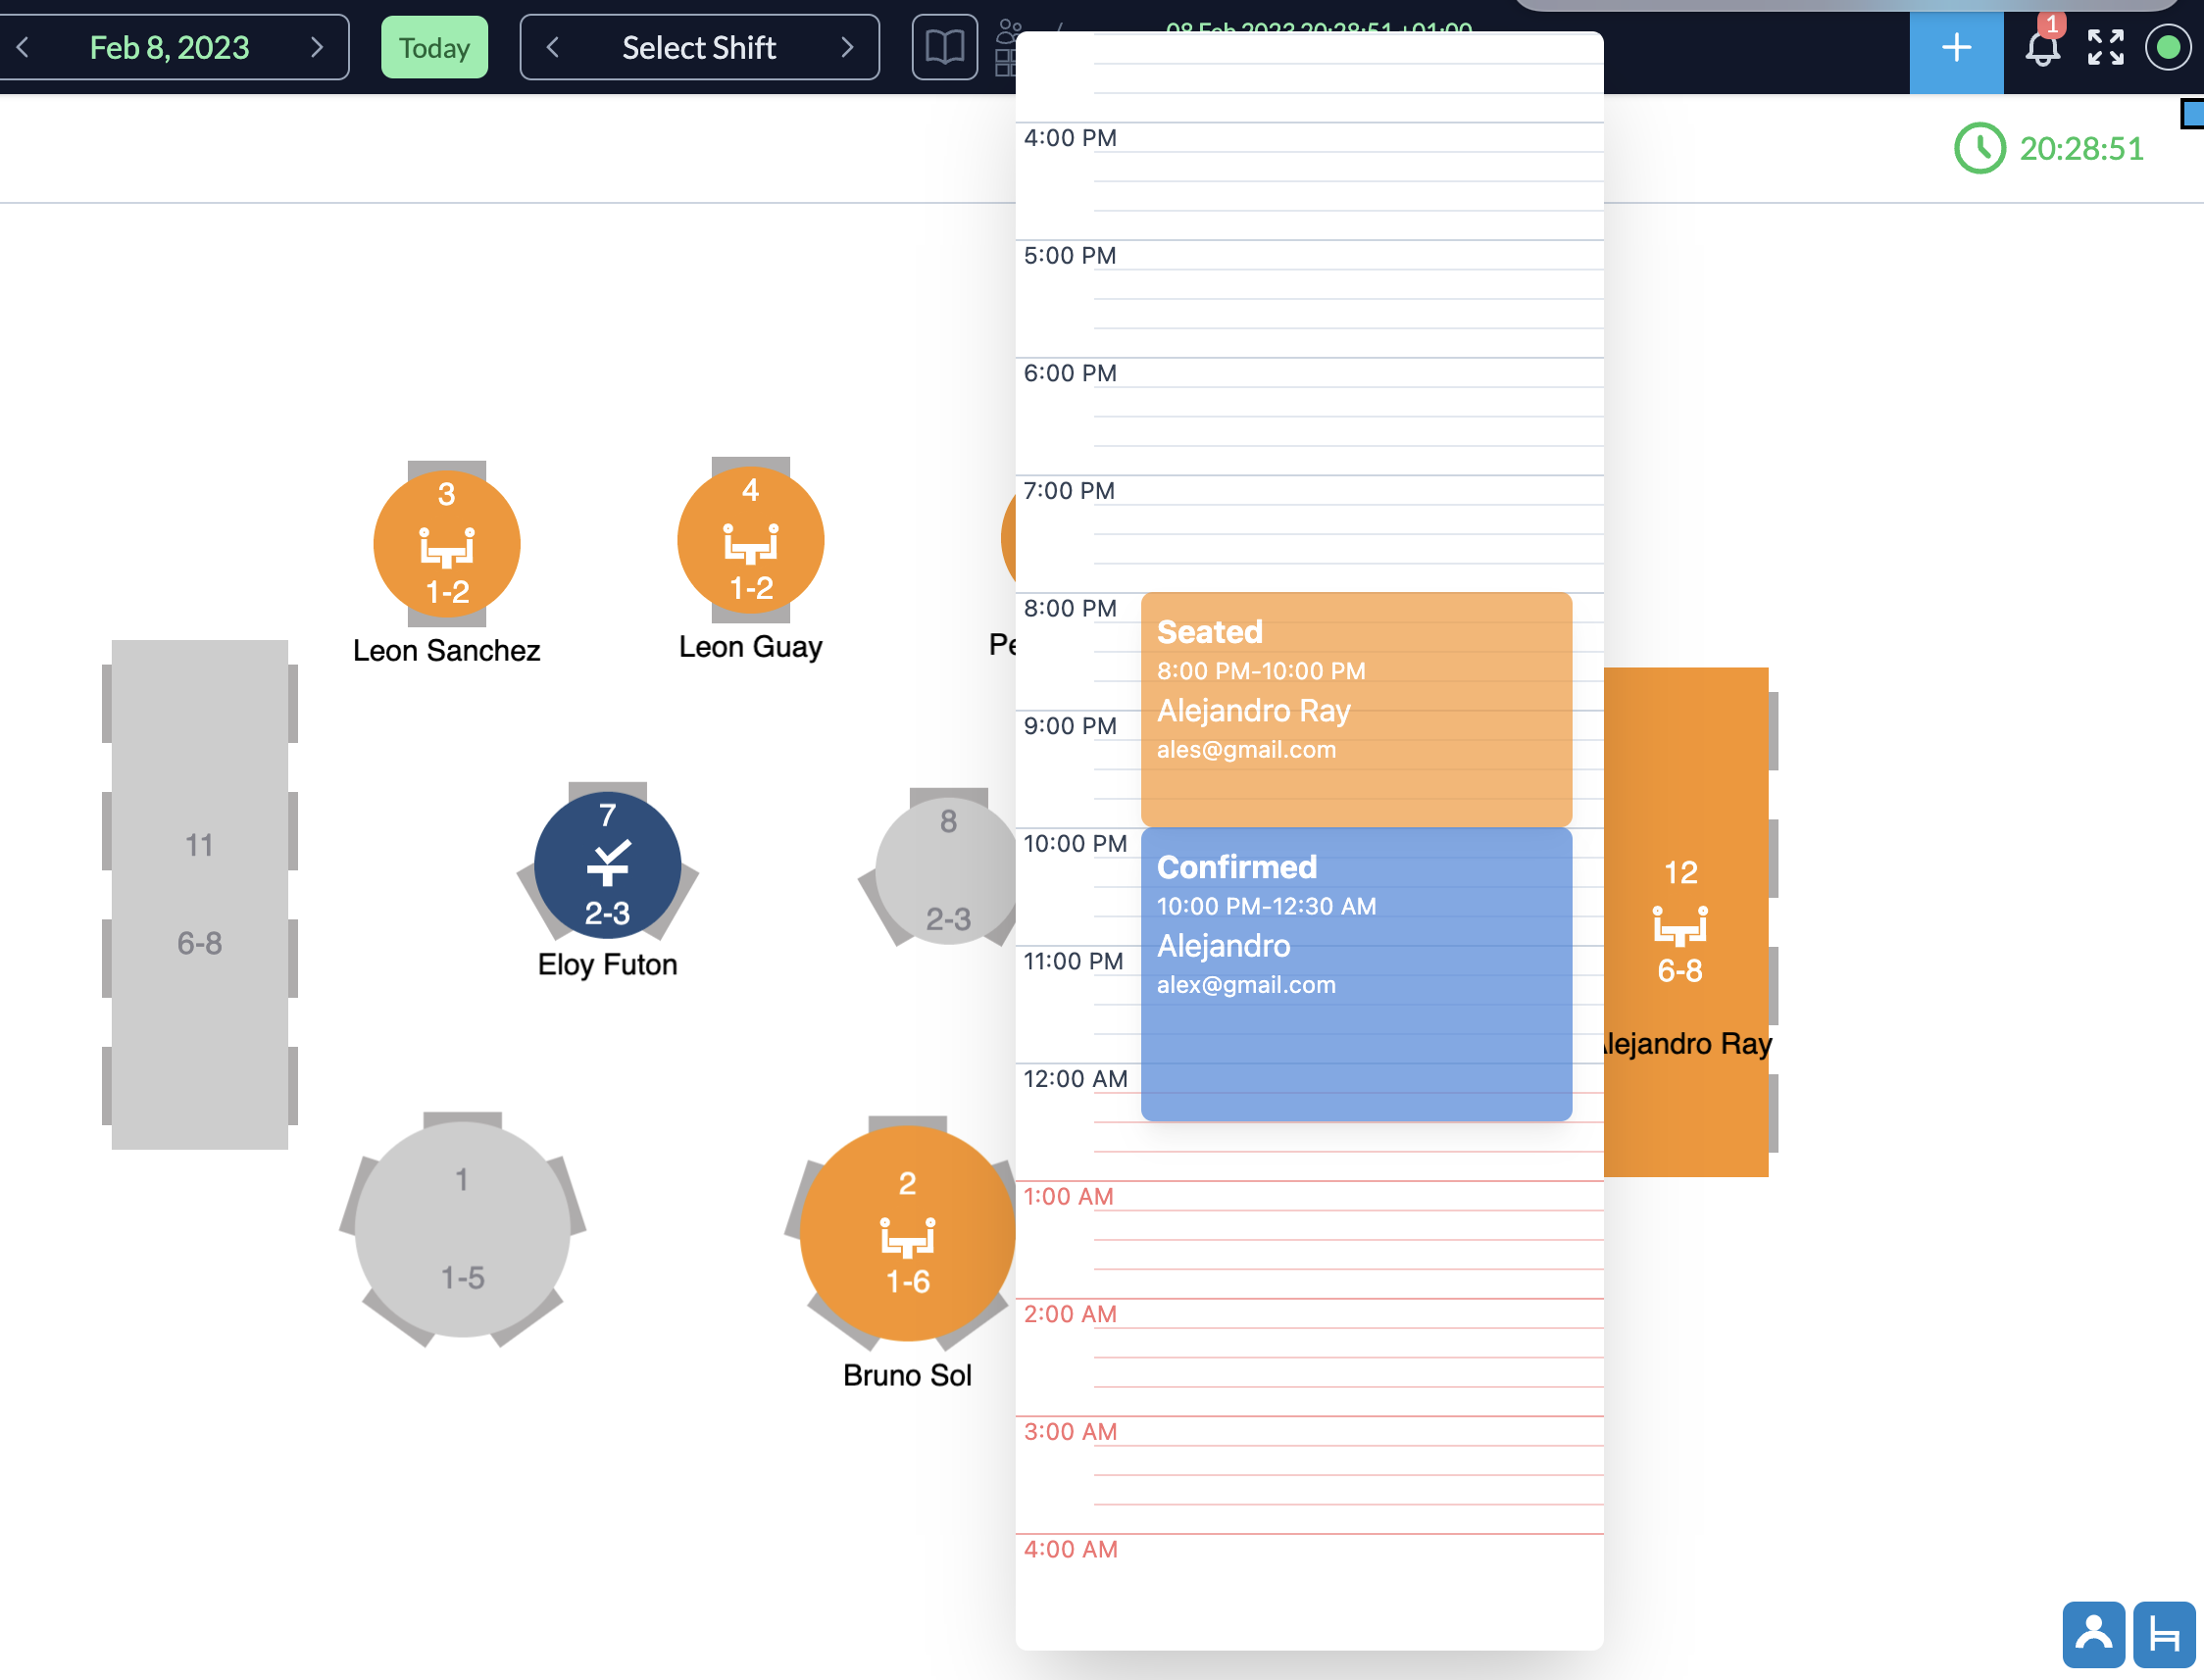The width and height of the screenshot is (2204, 1680).
Task: Open Feb 8, 2023 date picker
Action: coord(169,47)
